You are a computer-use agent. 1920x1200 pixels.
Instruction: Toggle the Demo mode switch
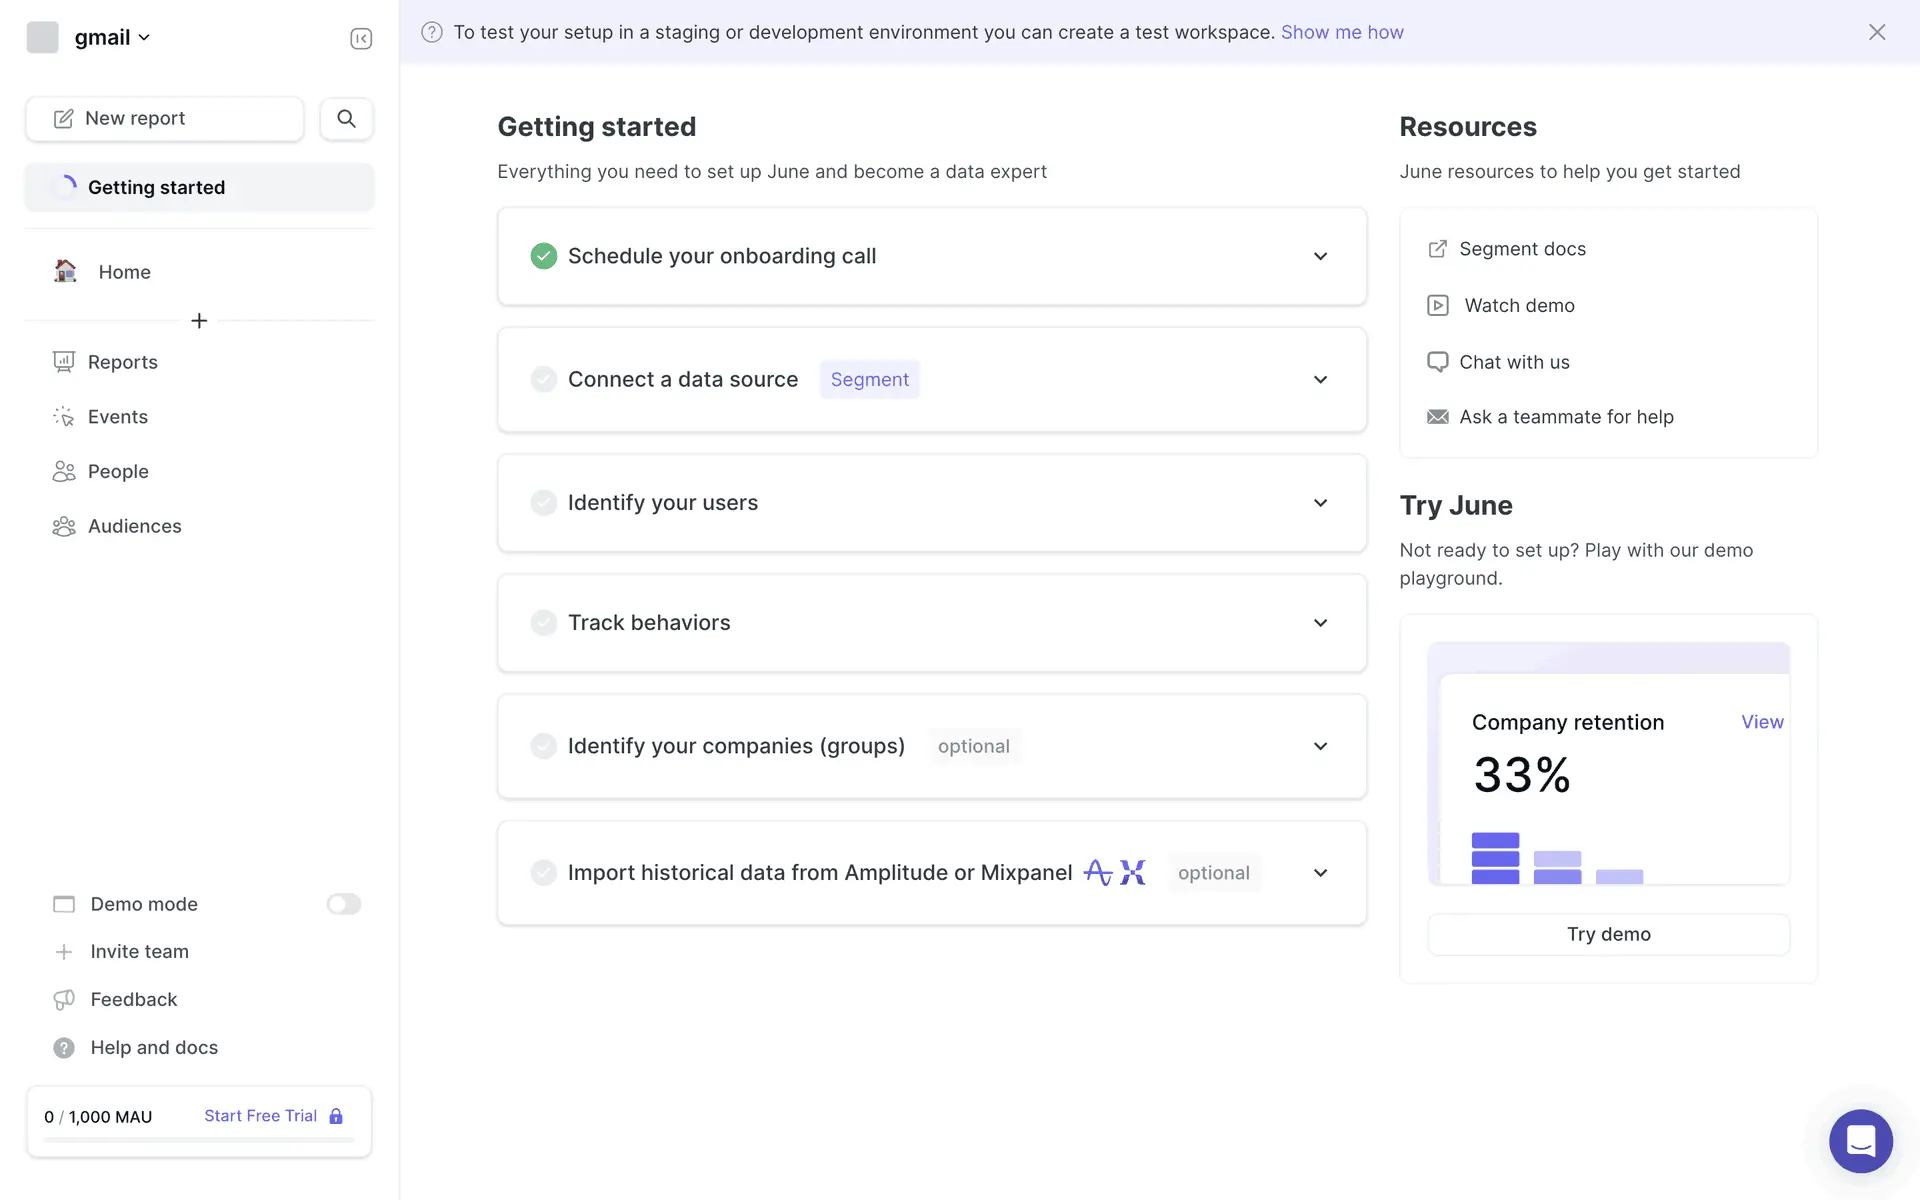tap(343, 904)
